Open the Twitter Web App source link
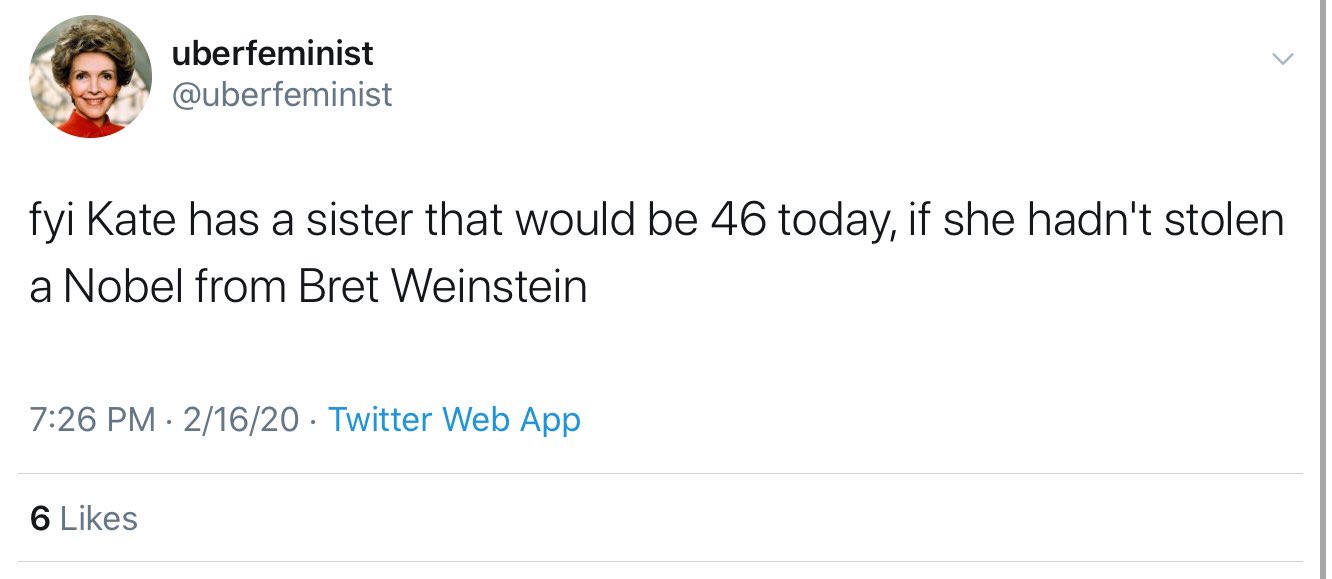This screenshot has width=1332, height=579. [x=454, y=419]
